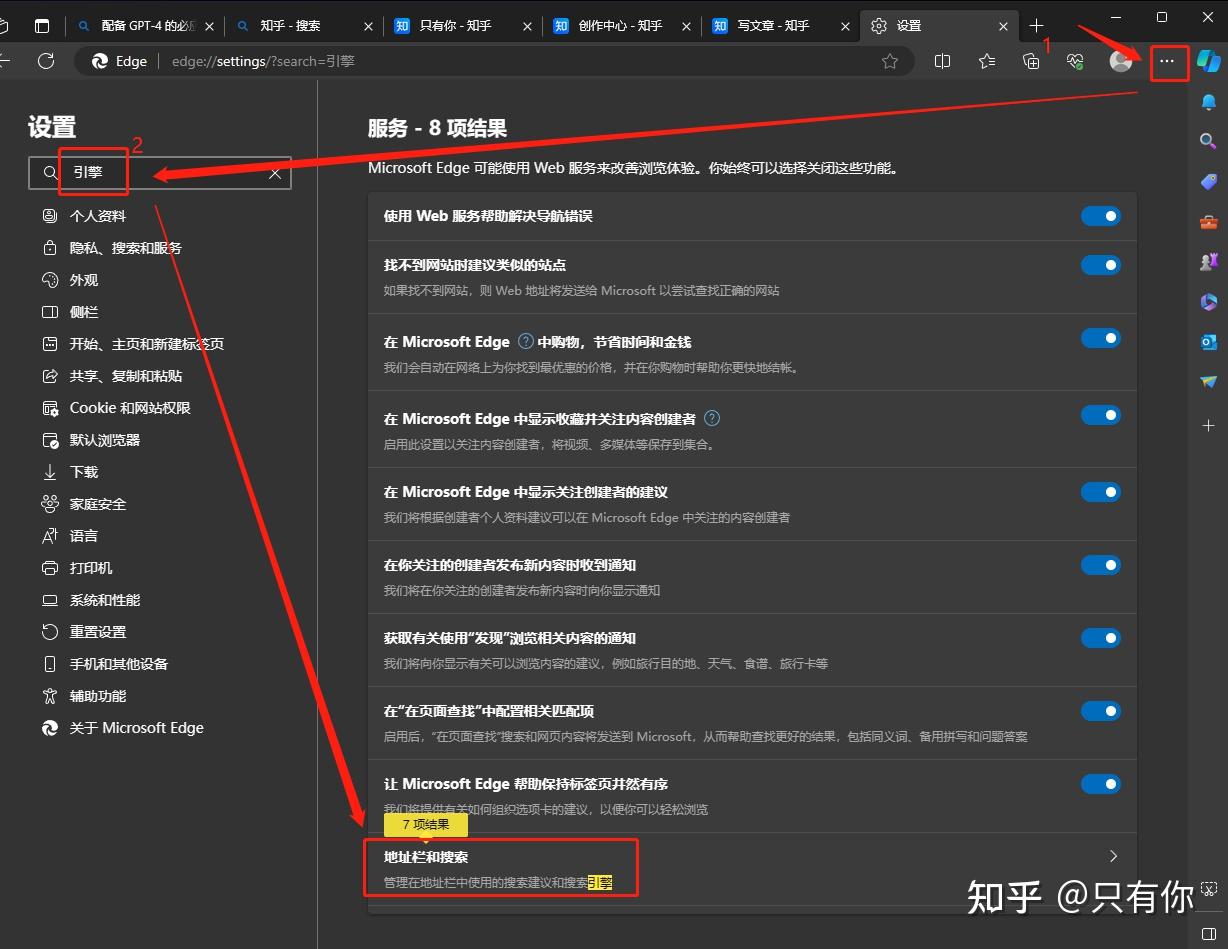Screen dimensions: 1228x949
Task: Toggle 在页面查找中配置相关匹配项 switch
Action: tap(1101, 711)
